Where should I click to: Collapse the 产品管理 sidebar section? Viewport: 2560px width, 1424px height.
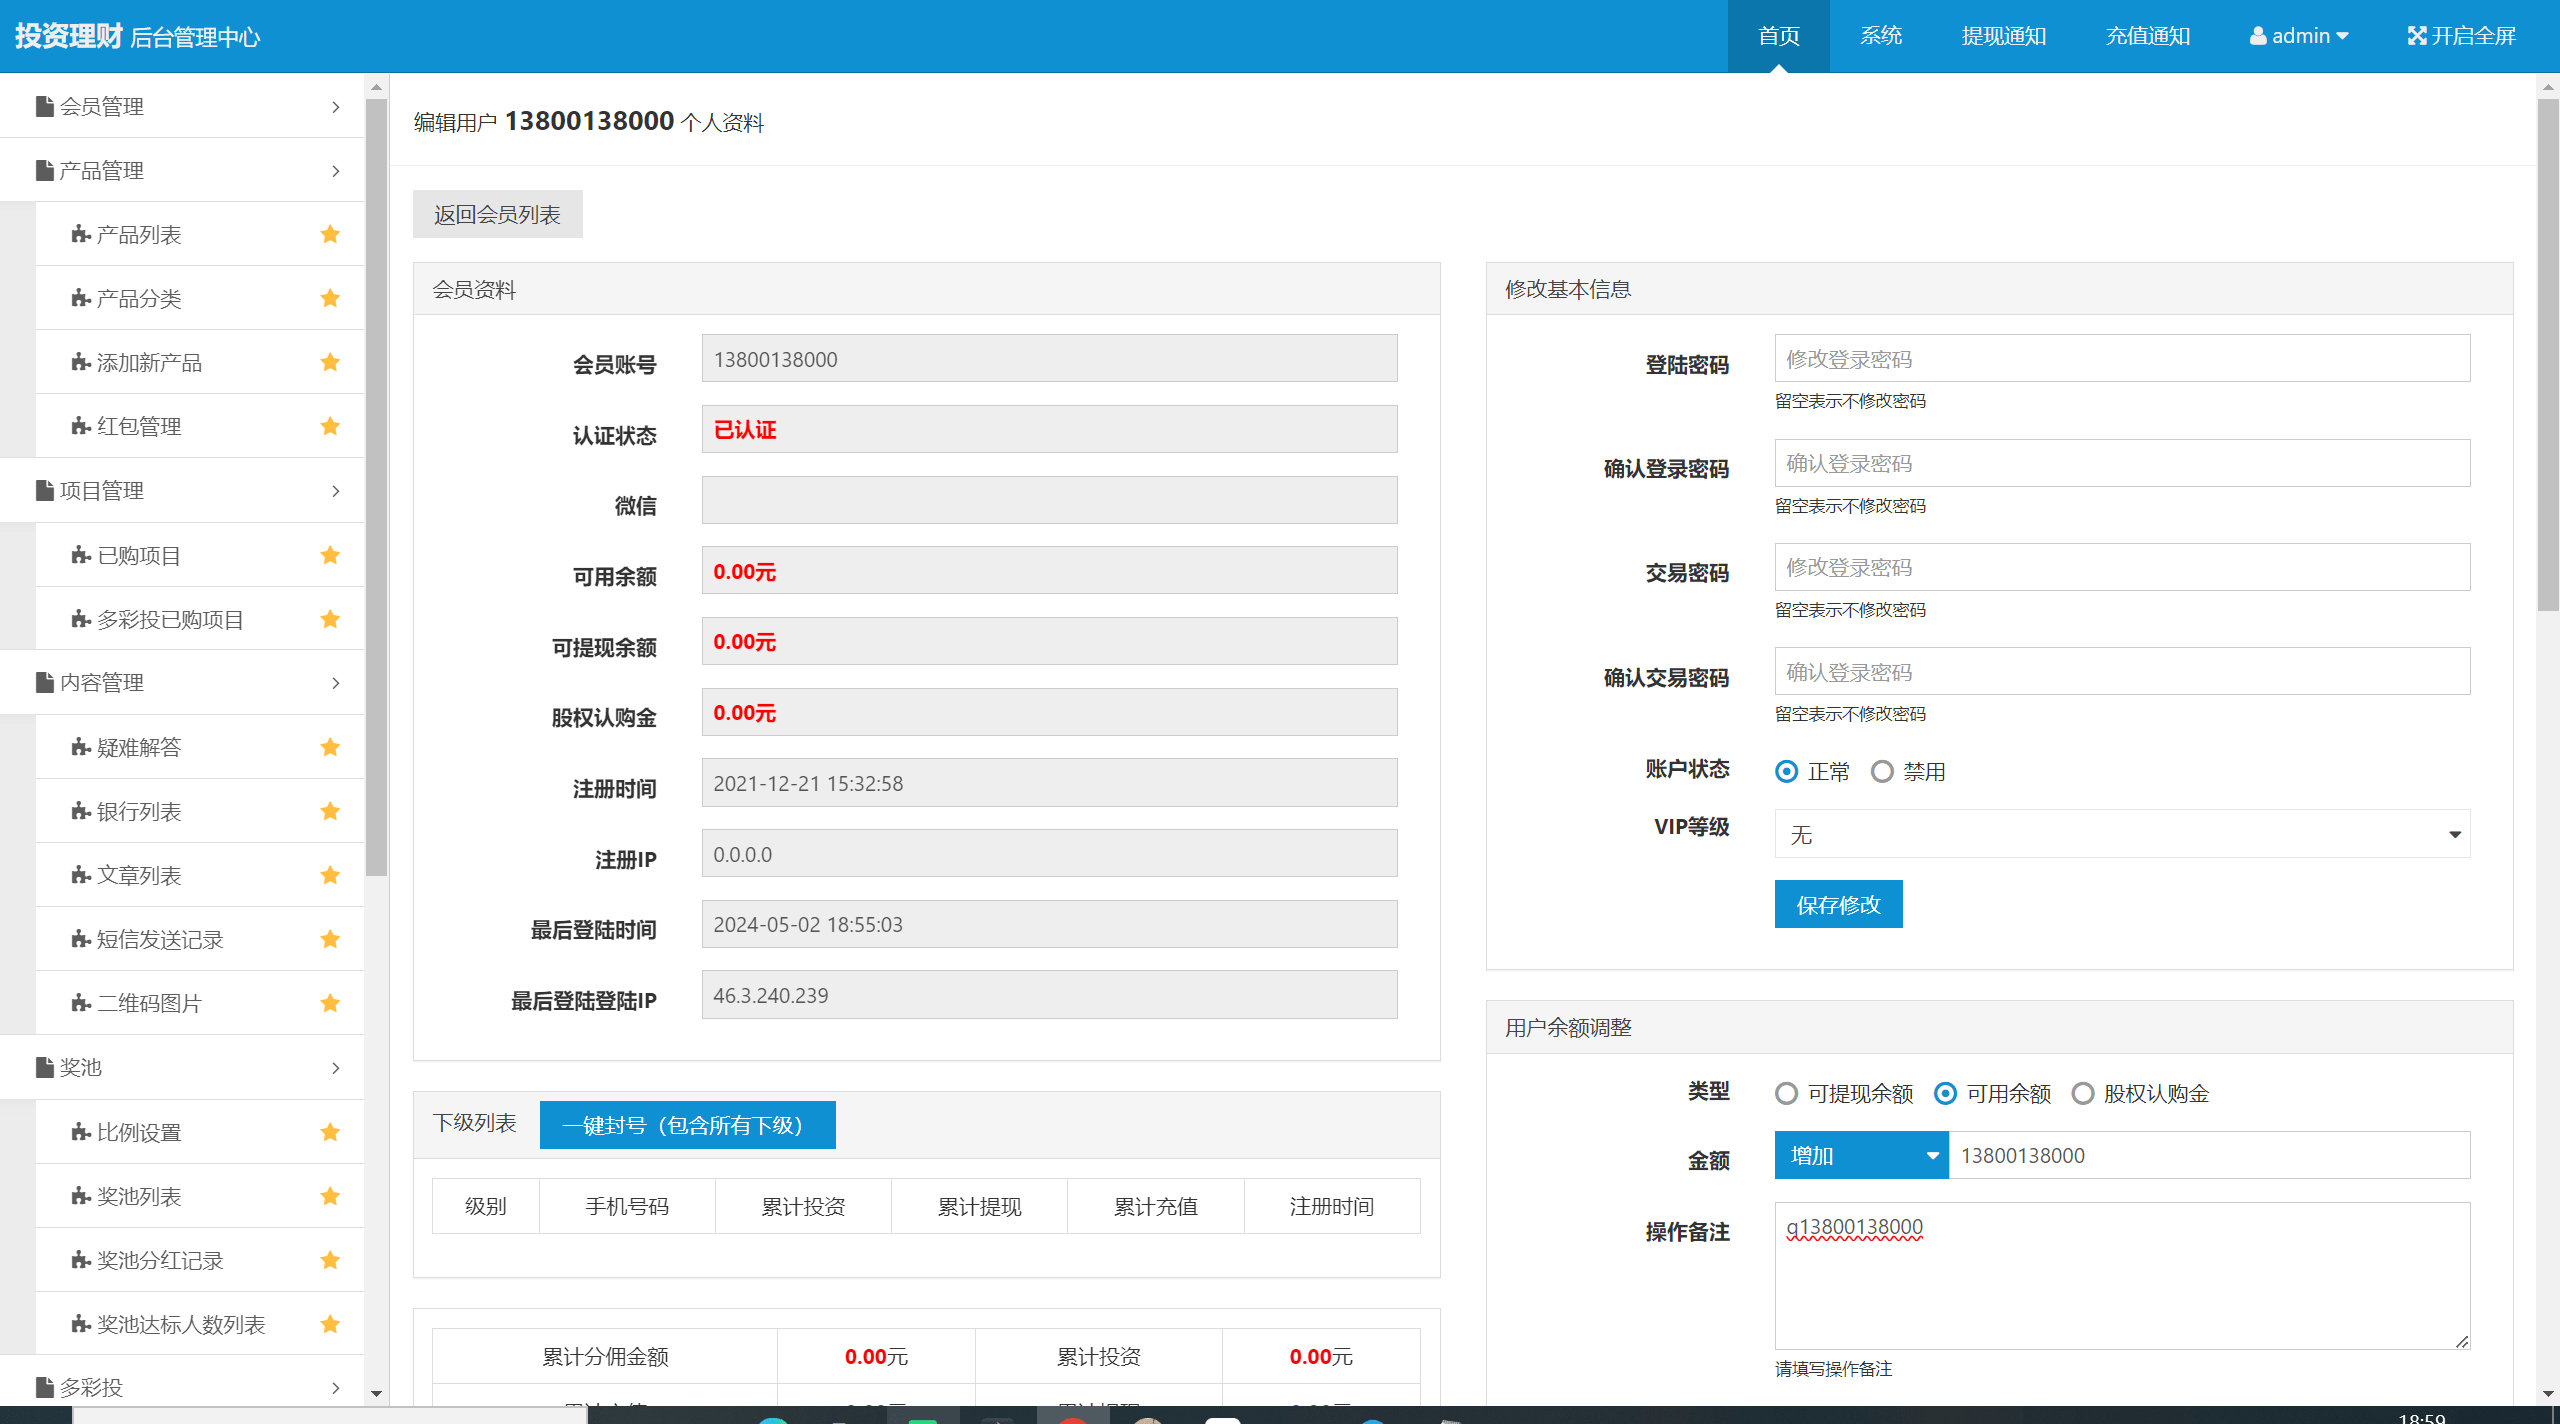coord(182,170)
